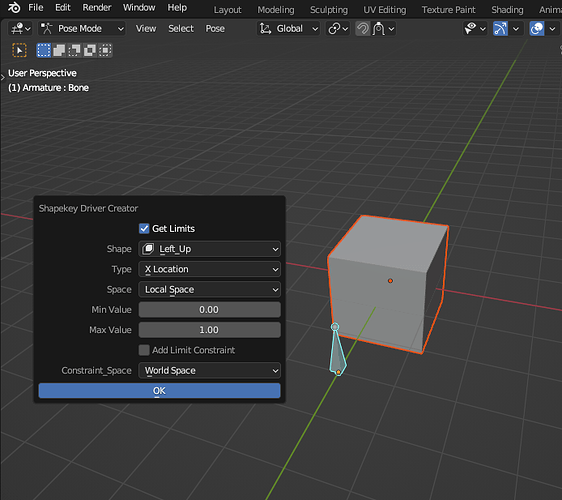Image resolution: width=562 pixels, height=500 pixels.
Task: Open the Pose Mode dropdown
Action: tap(82, 29)
